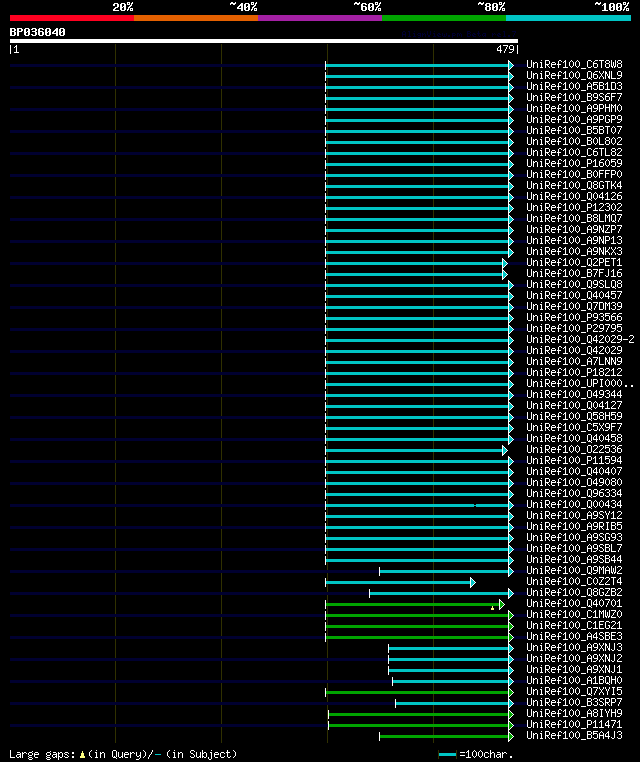The image size is (640, 762).
Task: Click the UniRef100_Q40457 label
Action: click(x=574, y=295)
